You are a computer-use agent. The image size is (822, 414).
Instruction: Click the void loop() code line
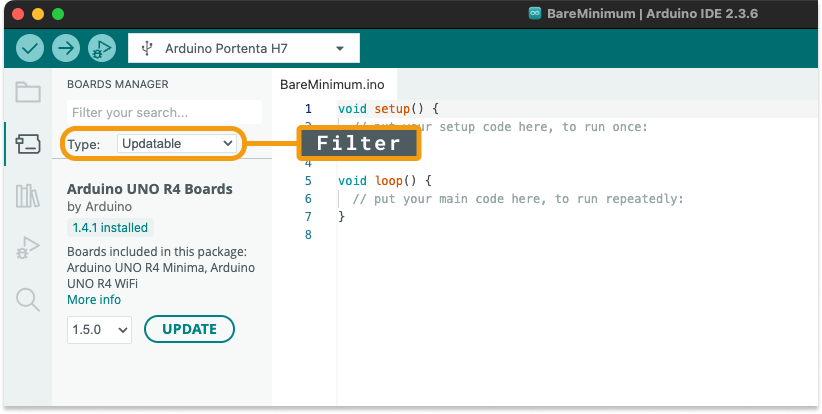[x=384, y=181]
